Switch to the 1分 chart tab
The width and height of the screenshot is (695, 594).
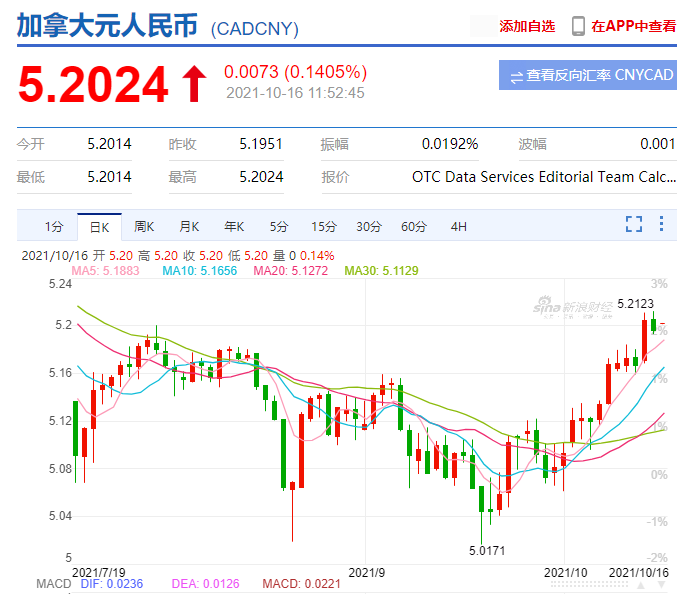[x=54, y=226]
